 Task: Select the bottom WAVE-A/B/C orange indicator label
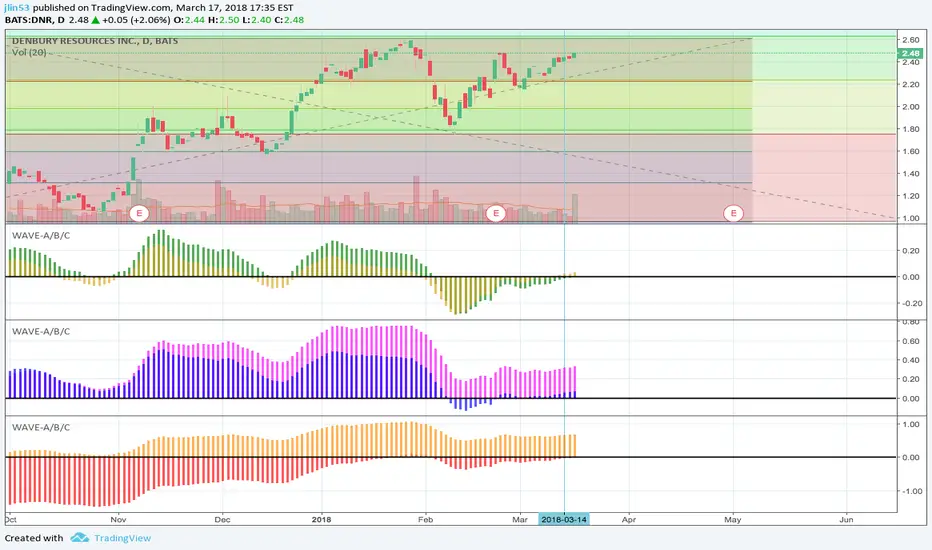coord(41,427)
